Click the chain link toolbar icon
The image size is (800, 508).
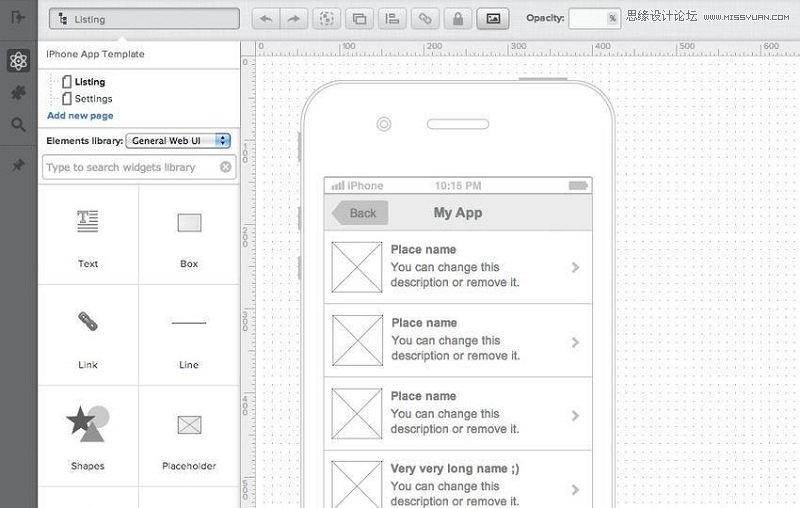pos(425,19)
